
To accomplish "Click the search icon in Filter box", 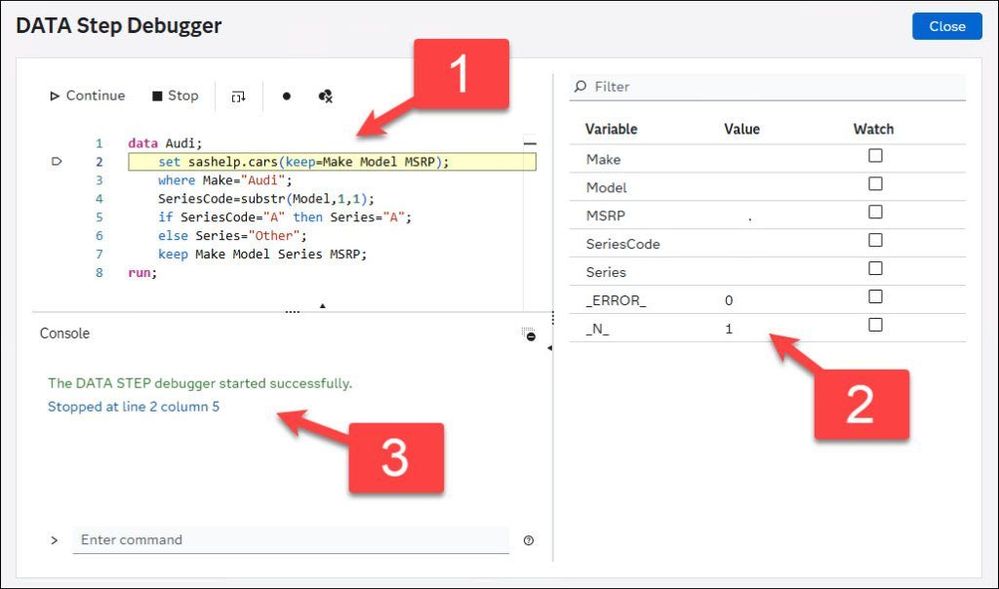I will [580, 86].
